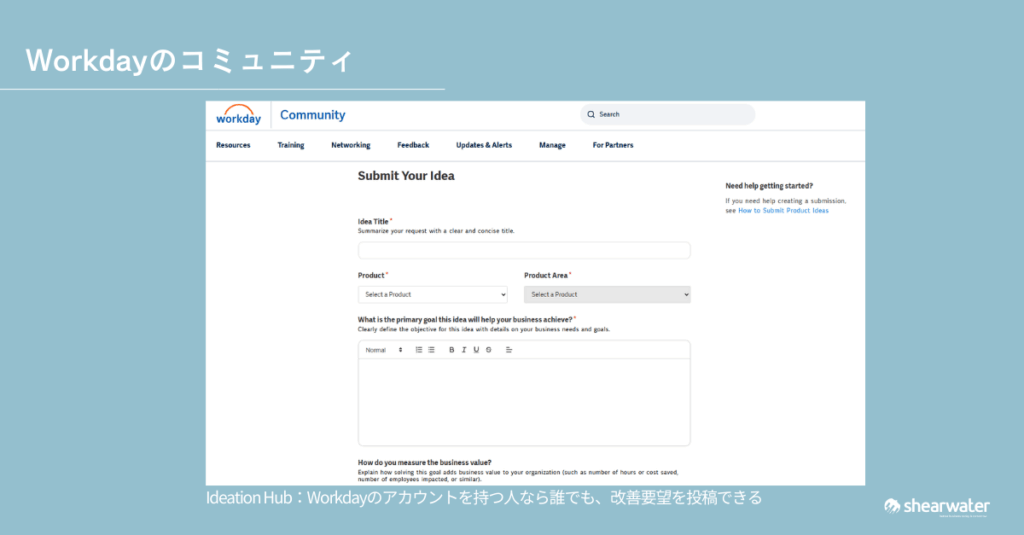Click into the Idea Title field
Viewport: 1024px width, 535px height.
[524, 250]
